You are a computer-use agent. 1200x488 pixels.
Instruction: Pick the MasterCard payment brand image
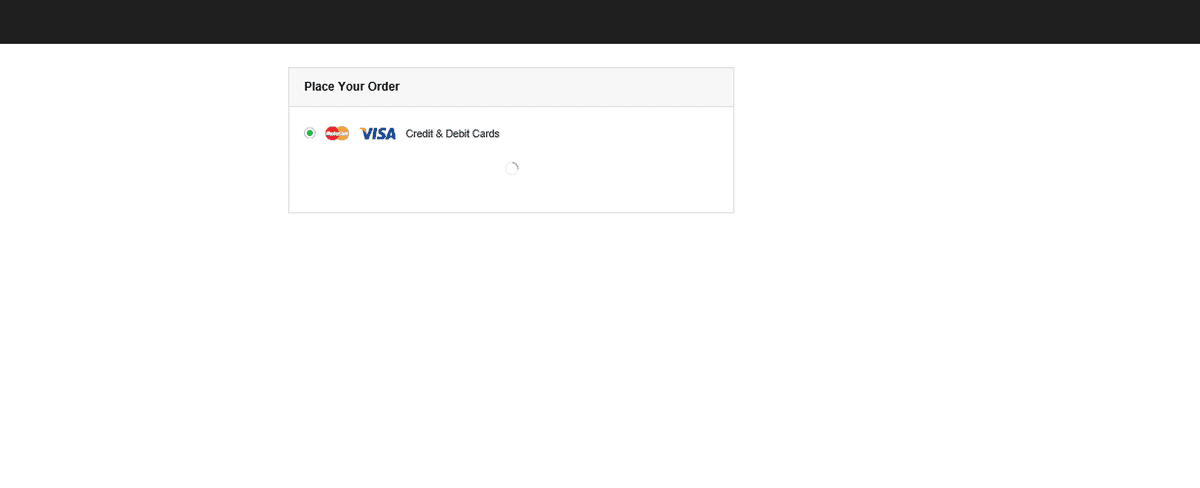(337, 133)
